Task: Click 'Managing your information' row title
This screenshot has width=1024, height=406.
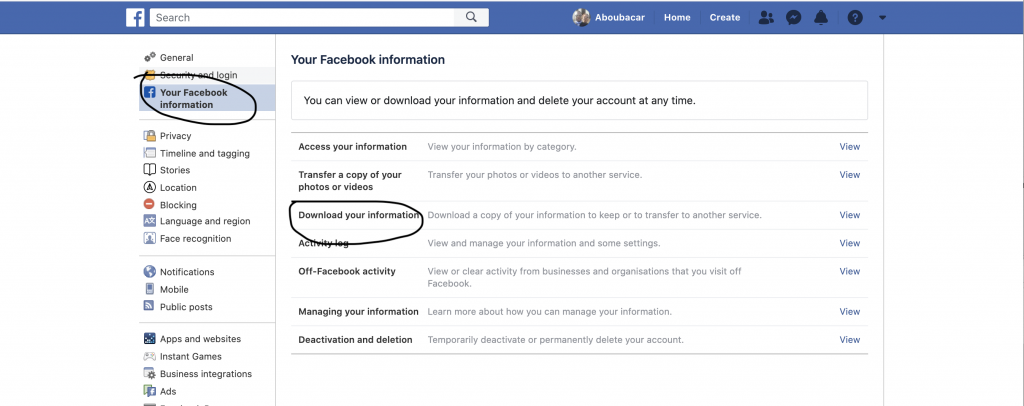Action: pos(359,311)
